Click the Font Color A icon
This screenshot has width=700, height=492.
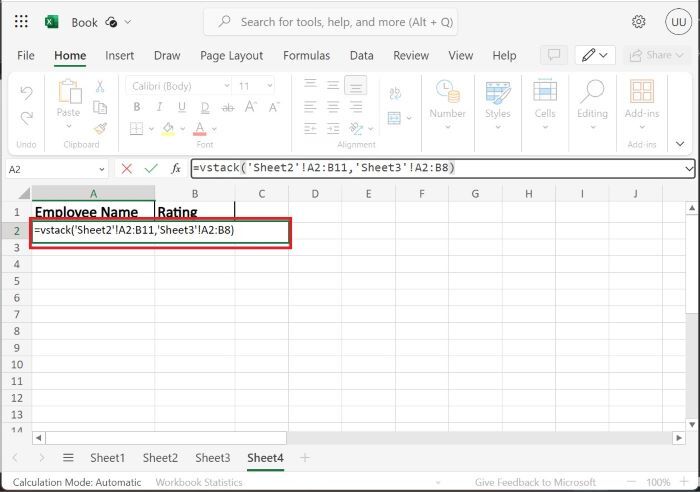[x=200, y=129]
